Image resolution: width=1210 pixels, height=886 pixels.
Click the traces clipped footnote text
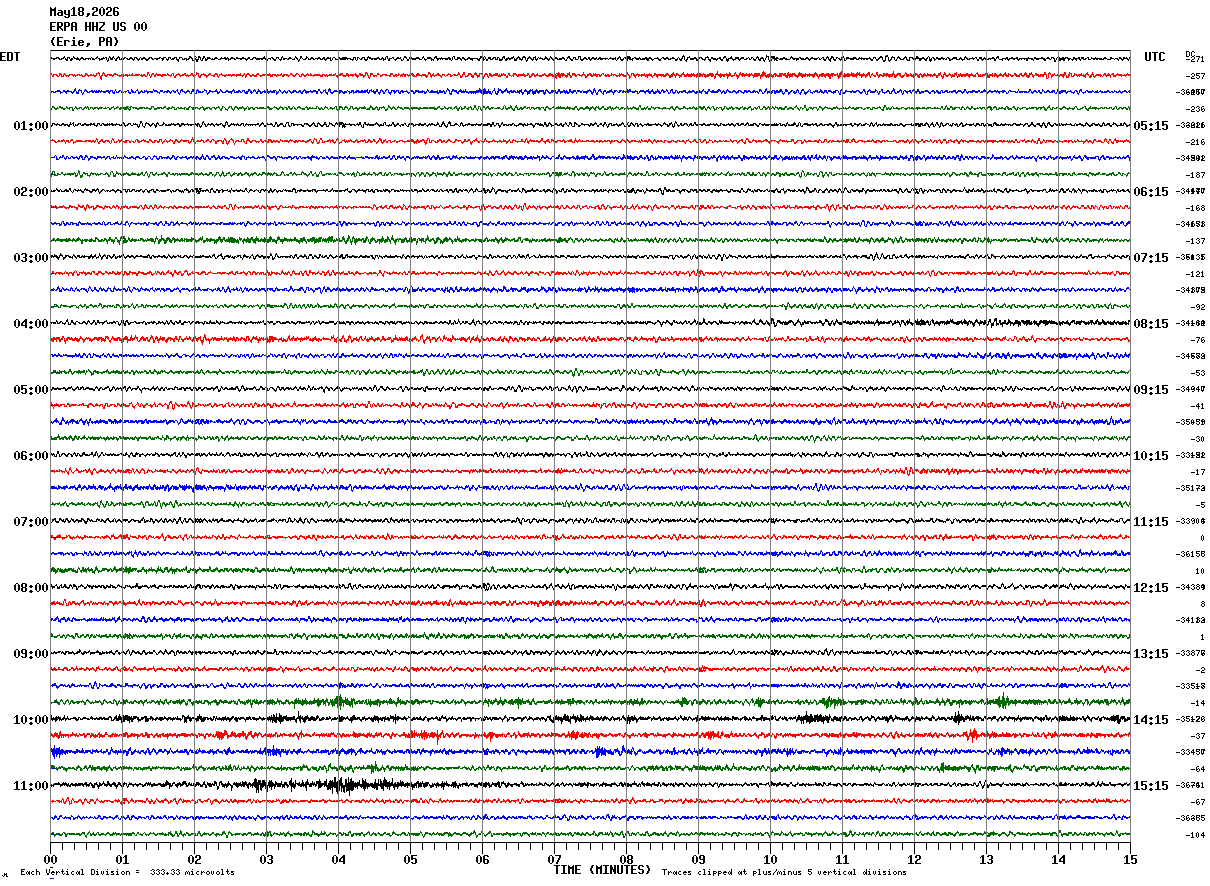[784, 872]
